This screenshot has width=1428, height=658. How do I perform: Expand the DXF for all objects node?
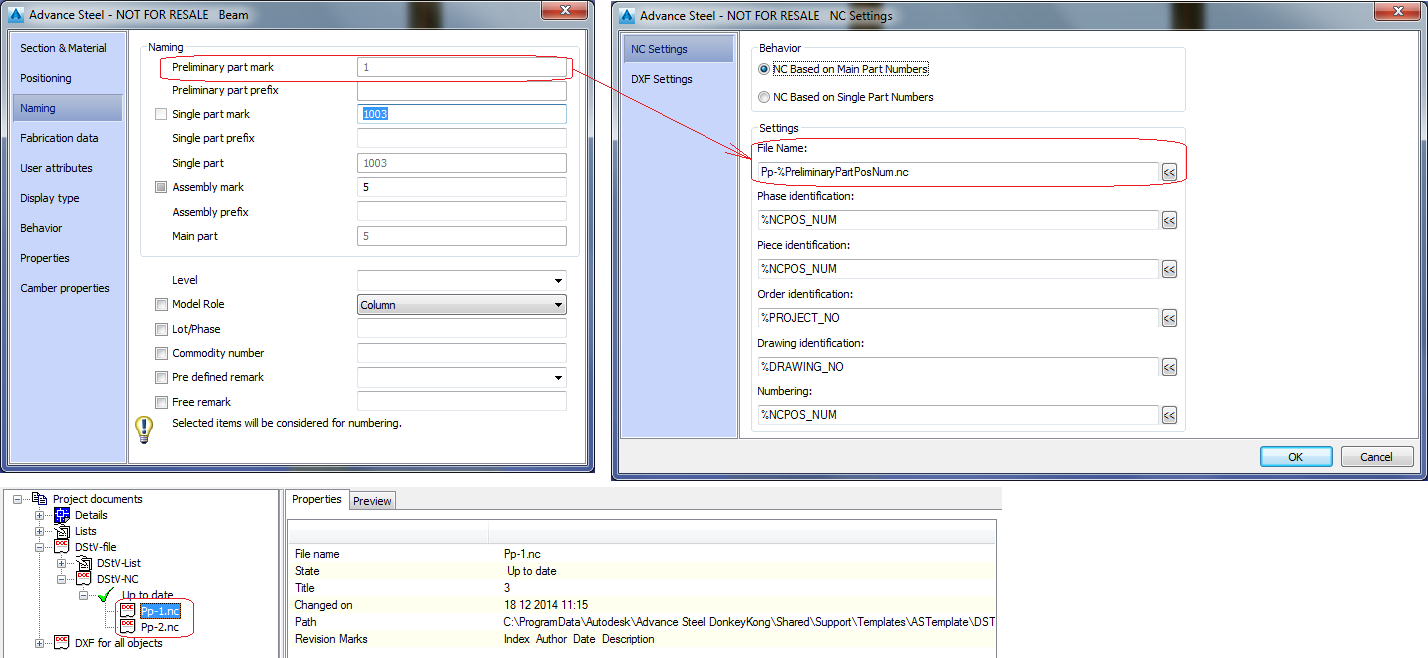[x=41, y=643]
